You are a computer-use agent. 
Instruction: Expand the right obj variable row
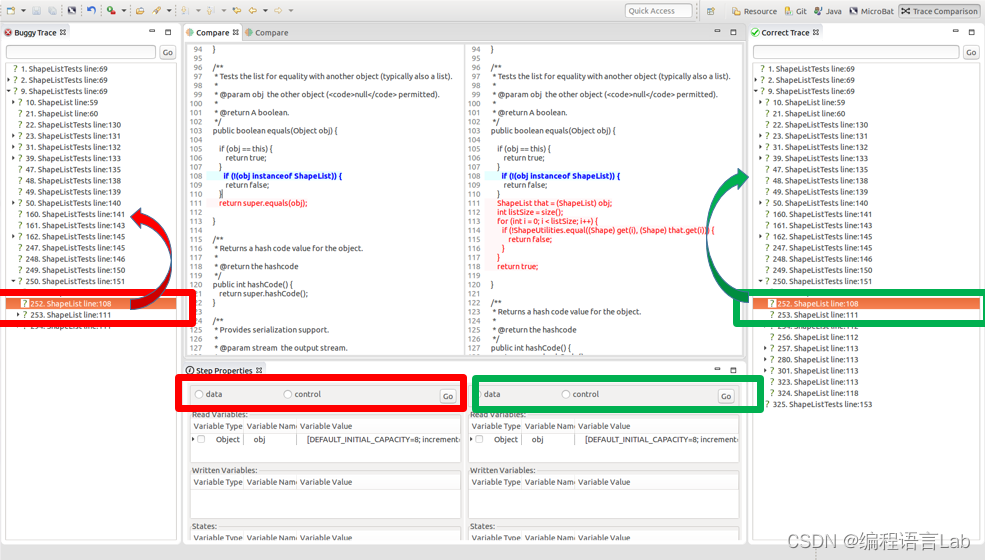coord(471,439)
